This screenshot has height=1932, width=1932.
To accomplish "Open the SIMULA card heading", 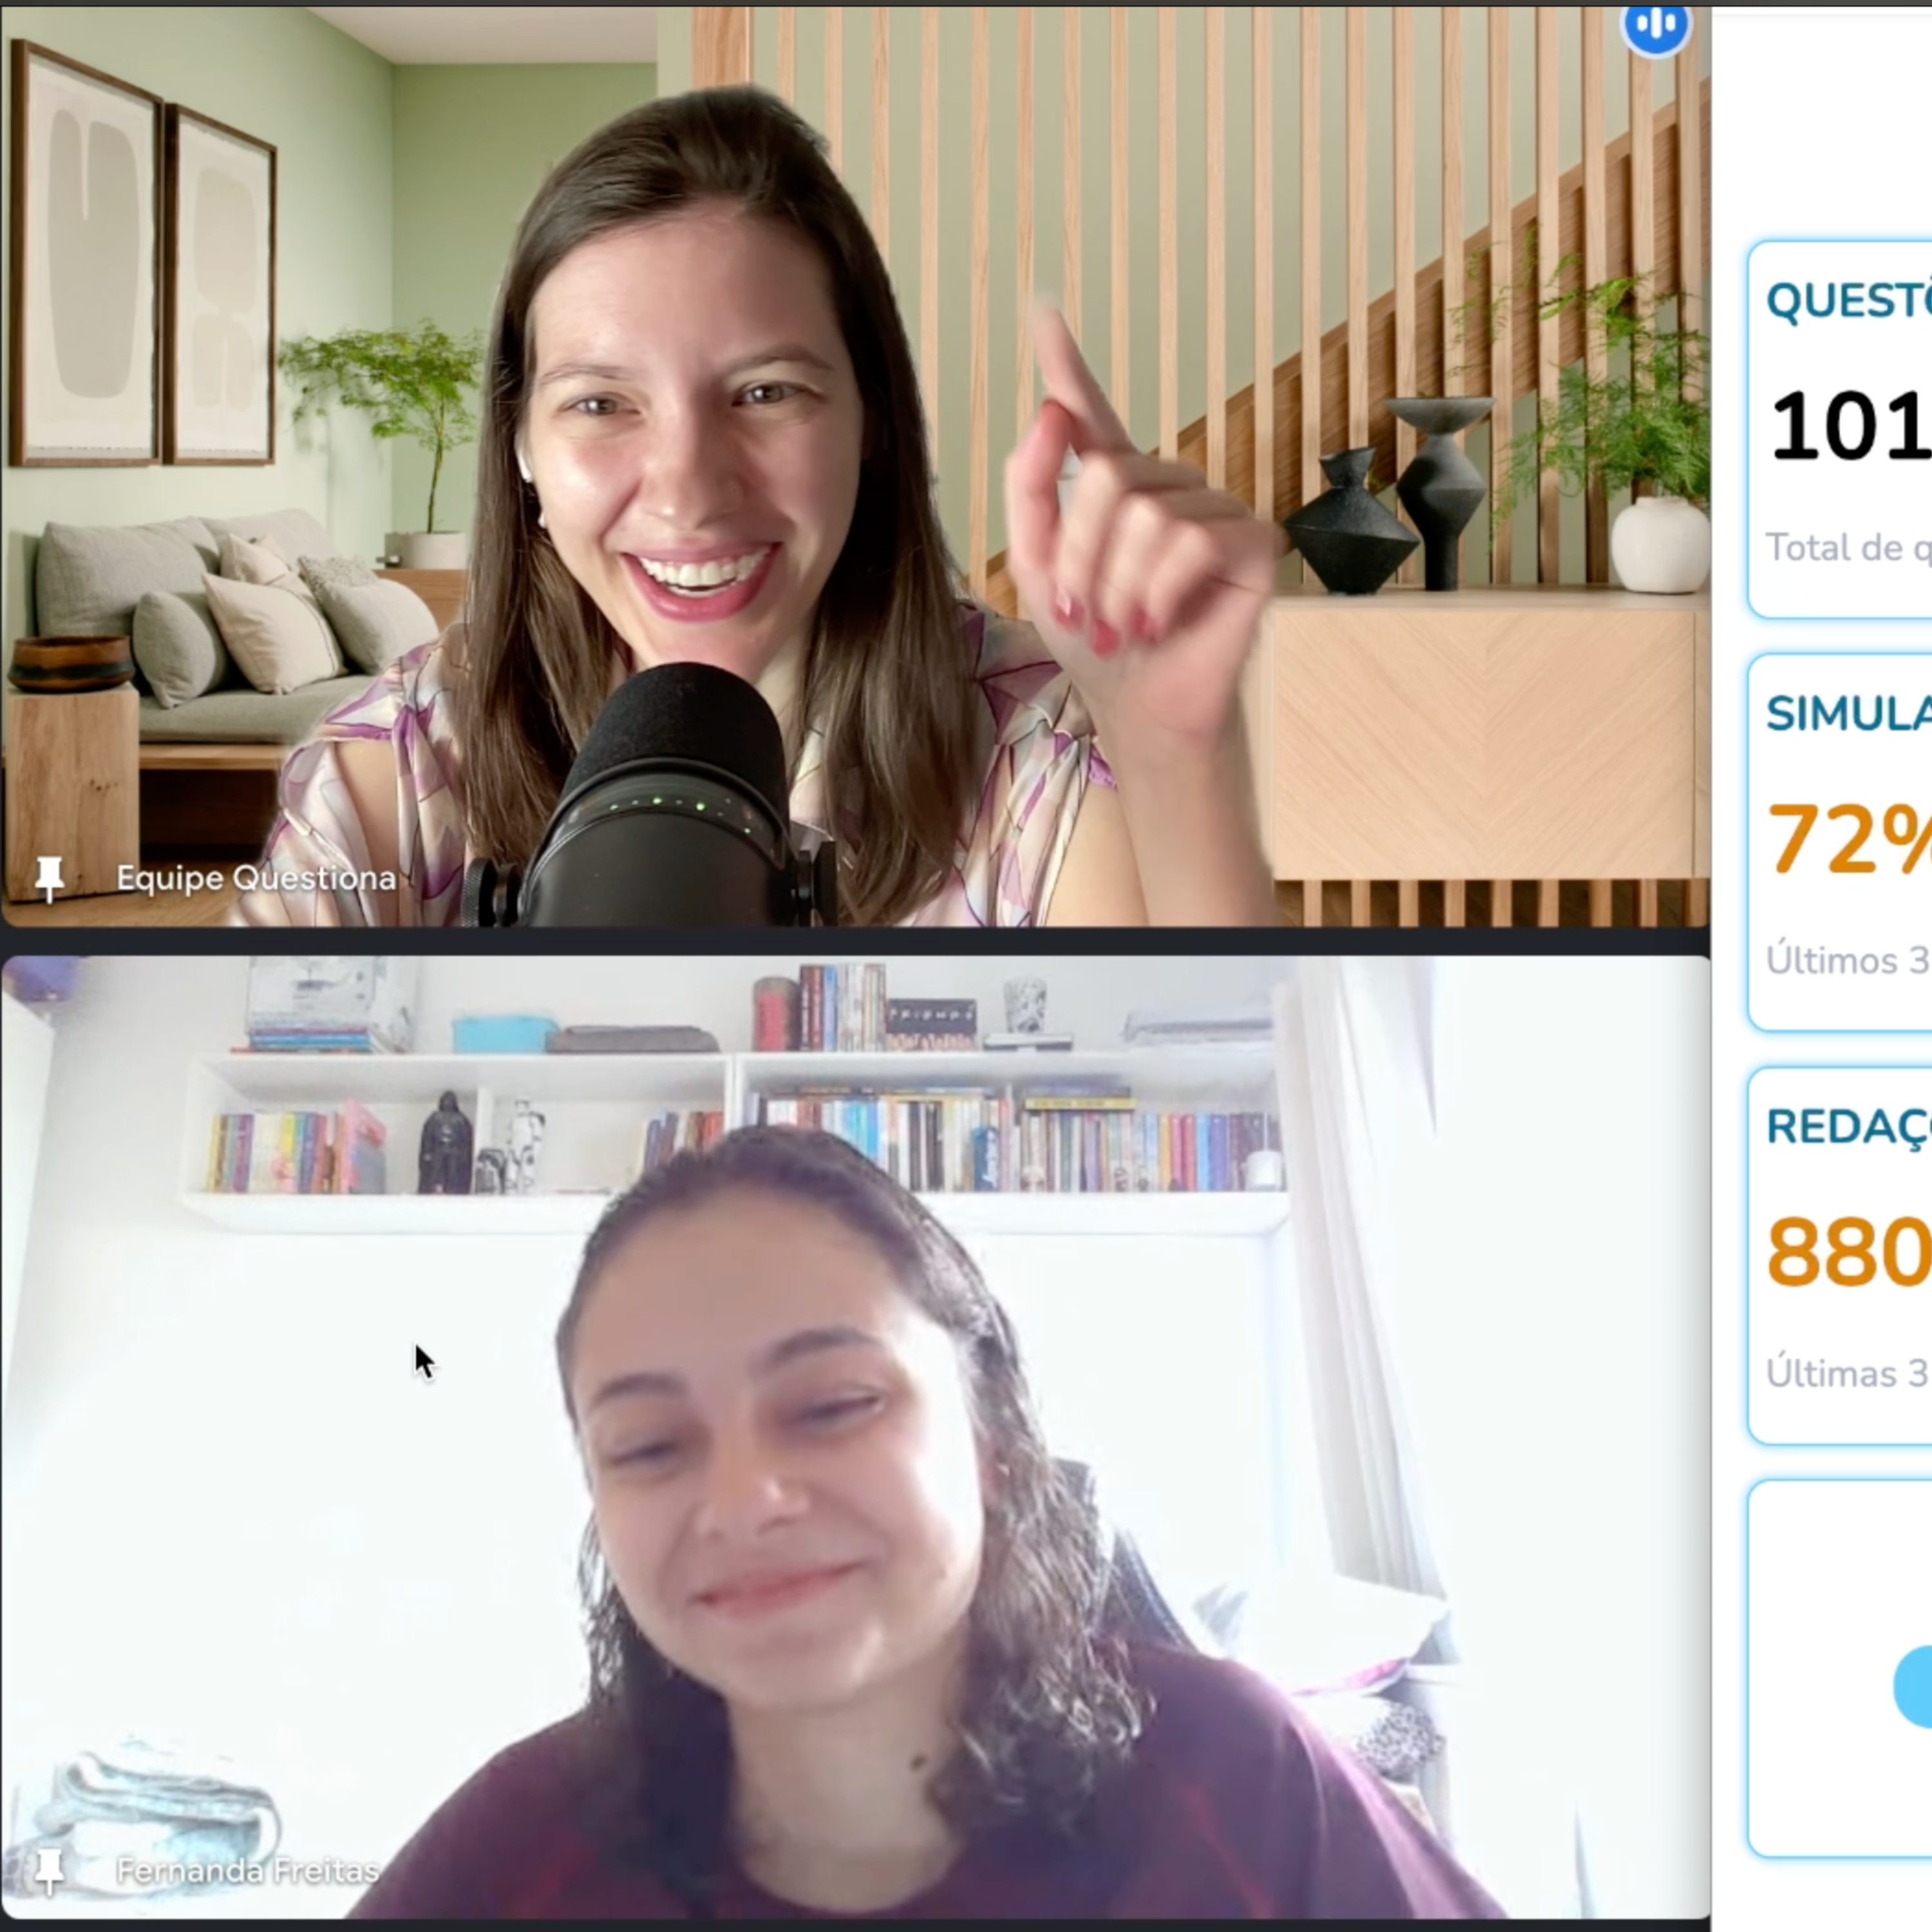I will (x=1848, y=713).
